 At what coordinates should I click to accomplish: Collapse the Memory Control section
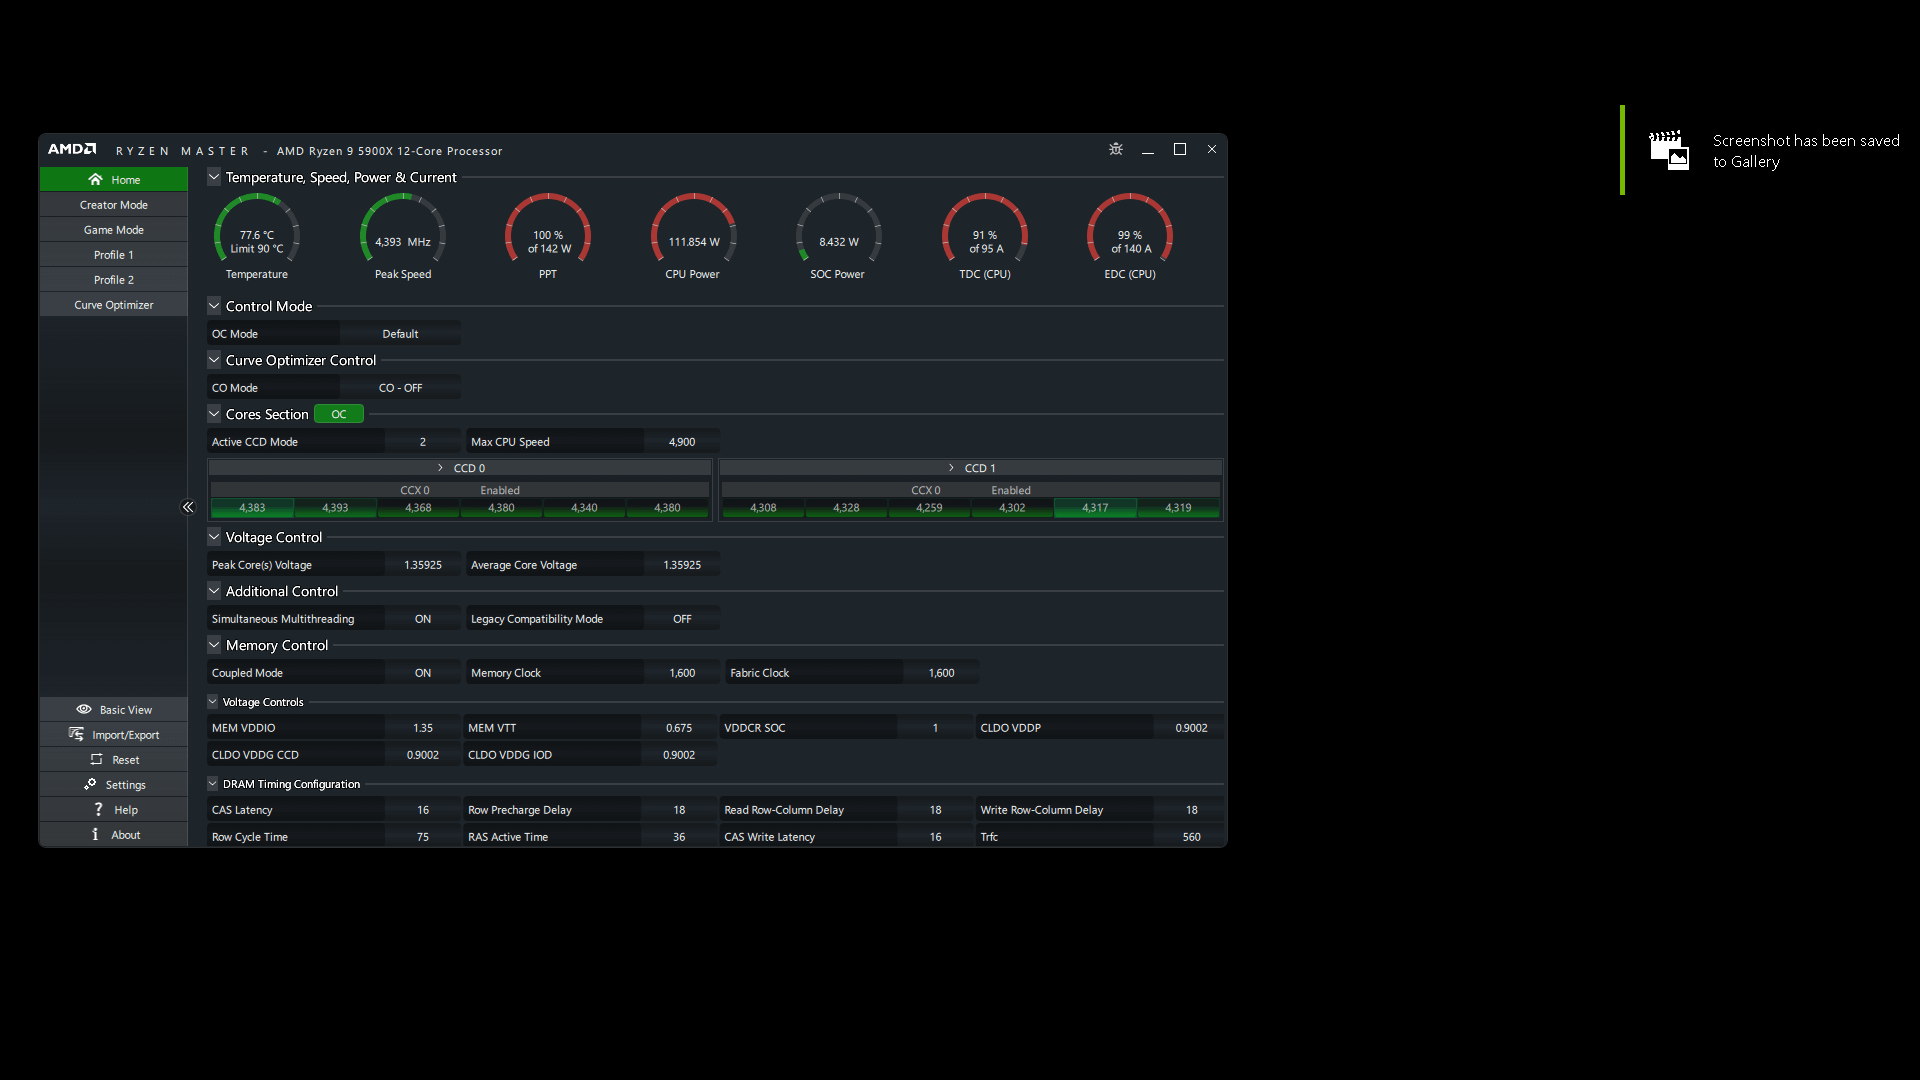tap(214, 645)
